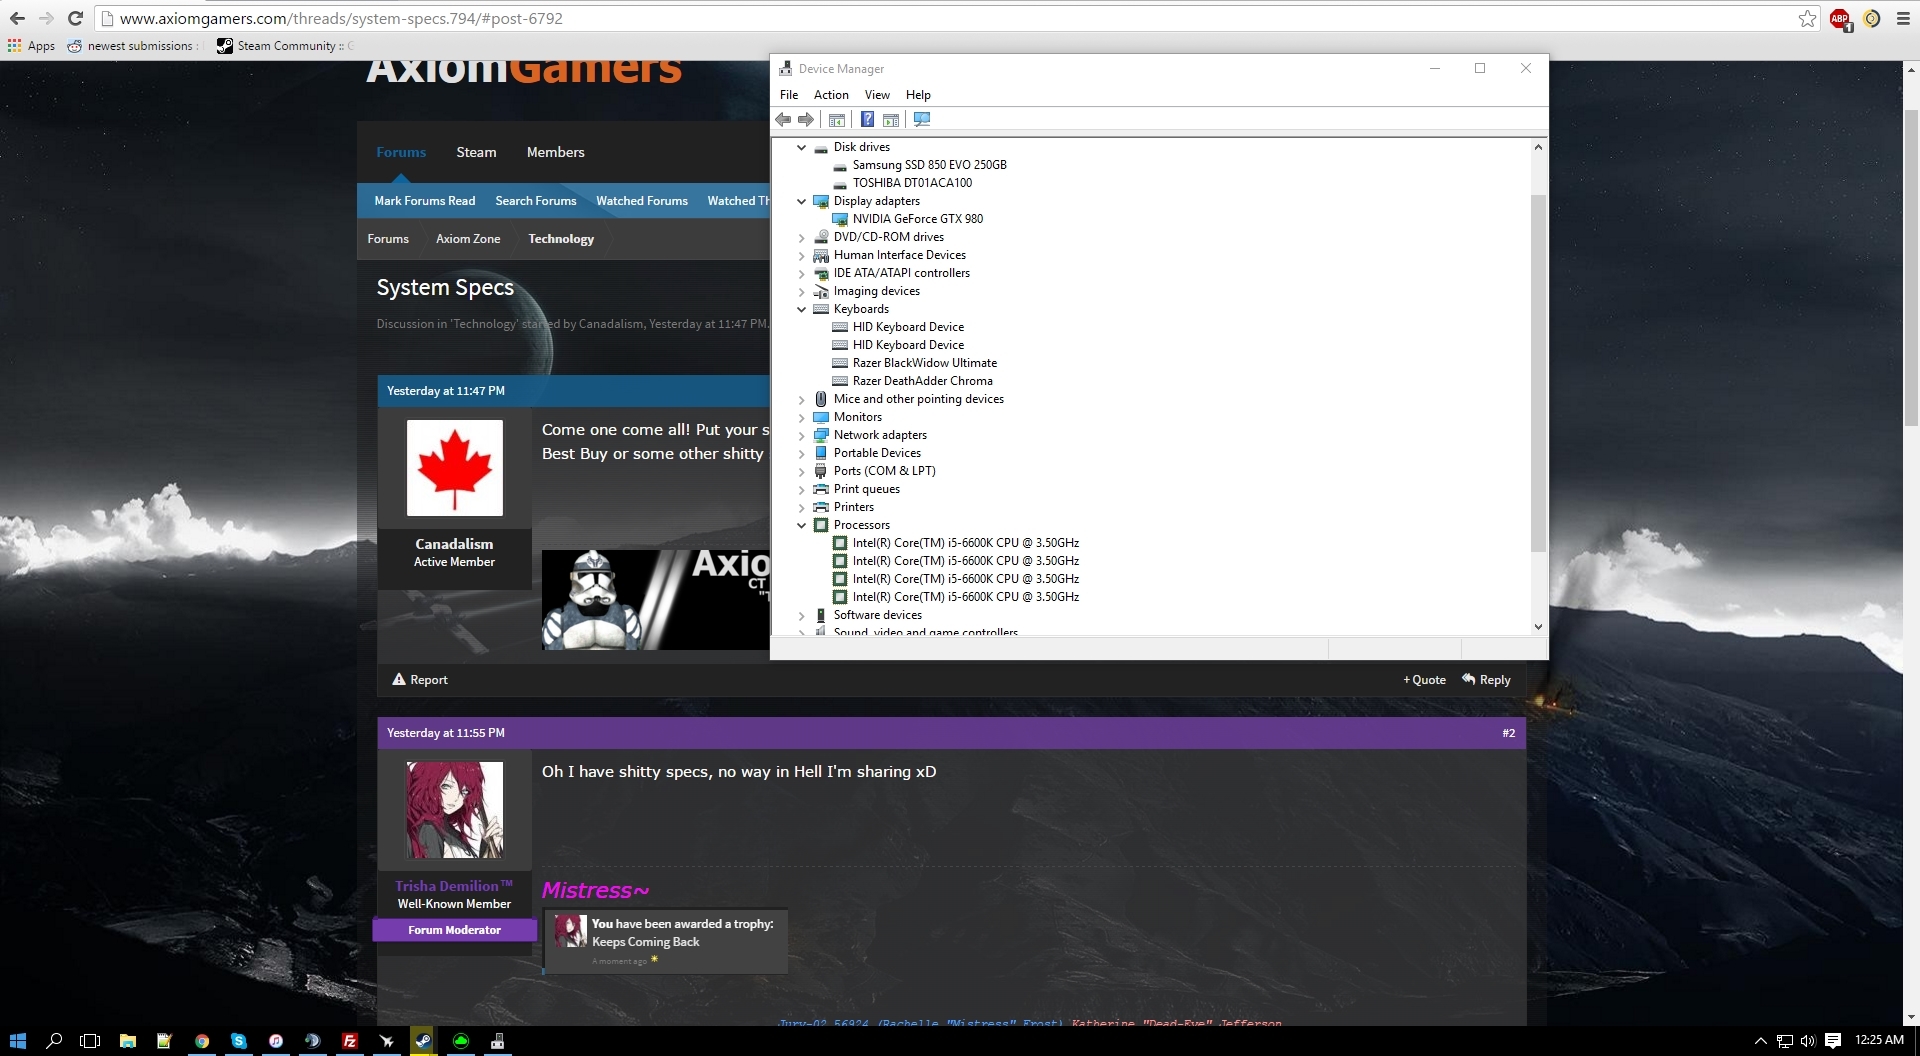Go to Axiom Zone breadcrumb
This screenshot has width=1920, height=1056.
click(x=468, y=239)
